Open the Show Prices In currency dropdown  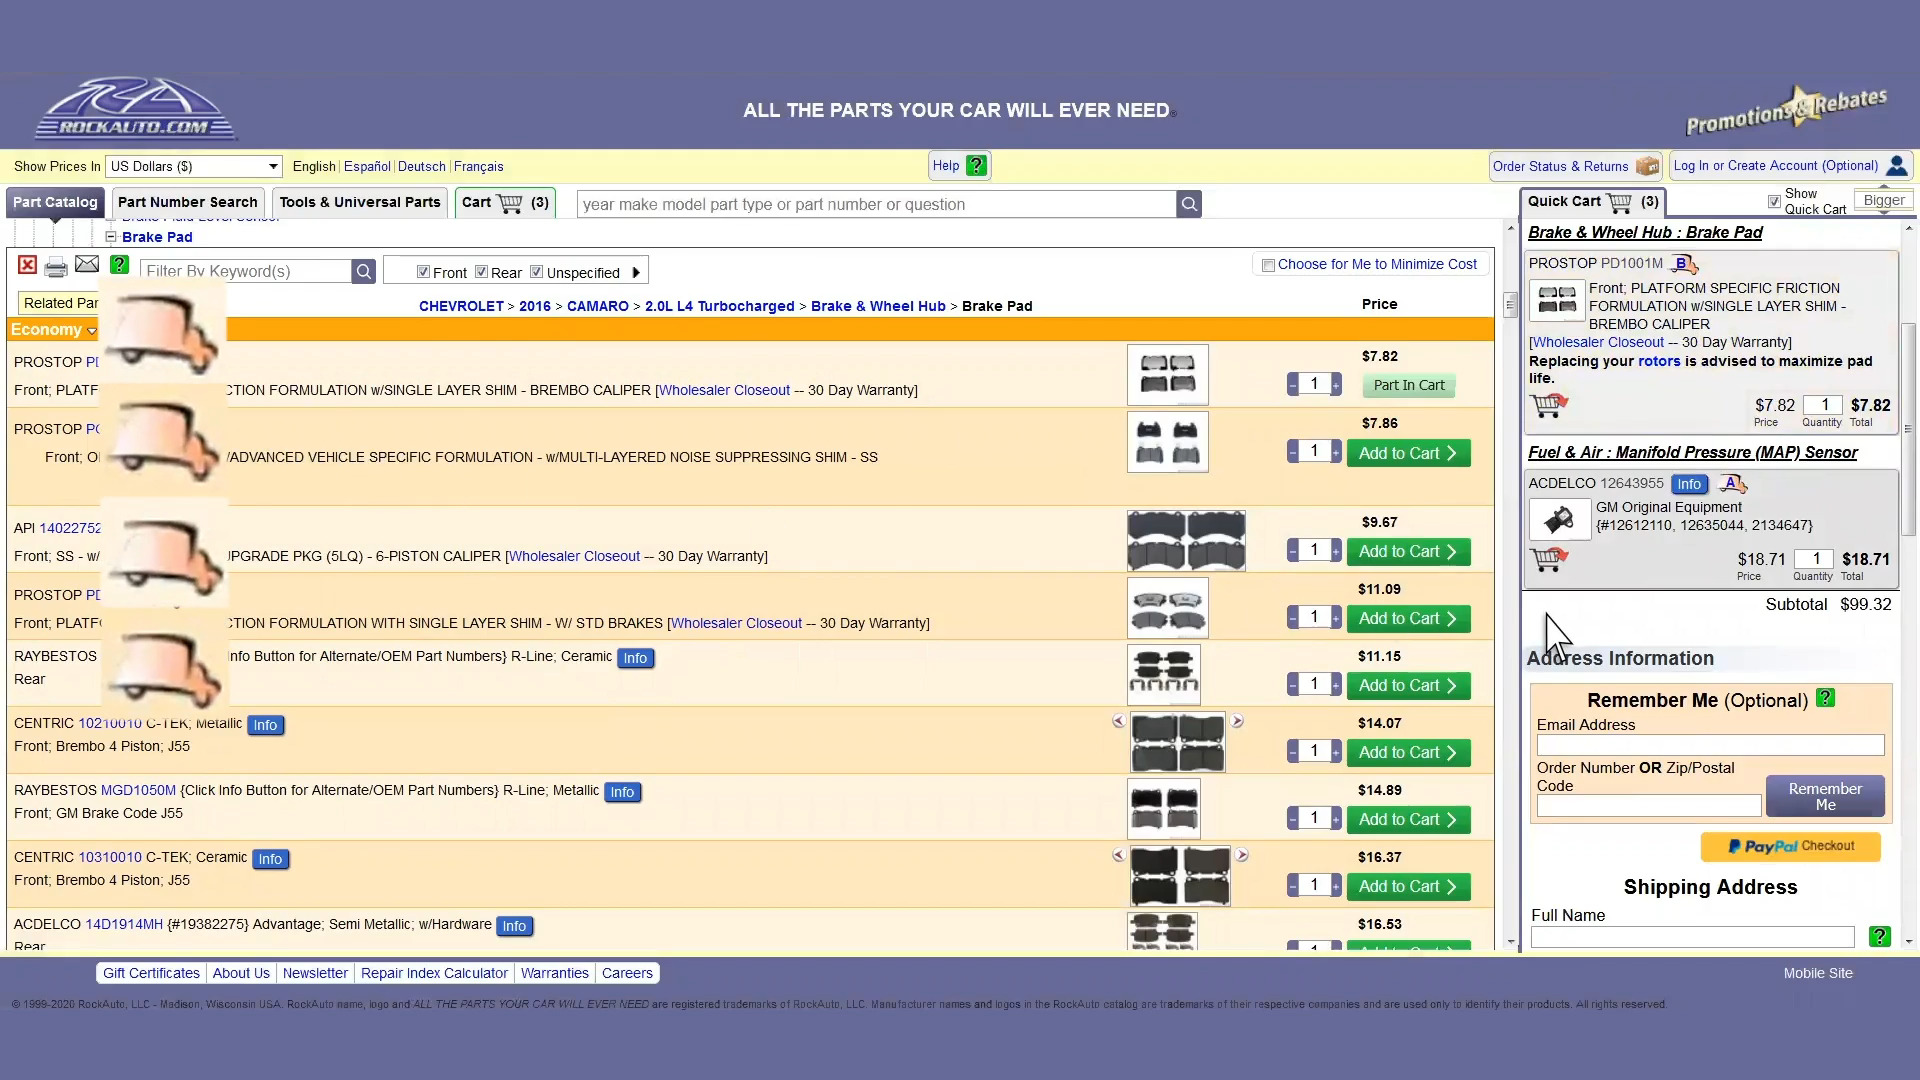194,166
